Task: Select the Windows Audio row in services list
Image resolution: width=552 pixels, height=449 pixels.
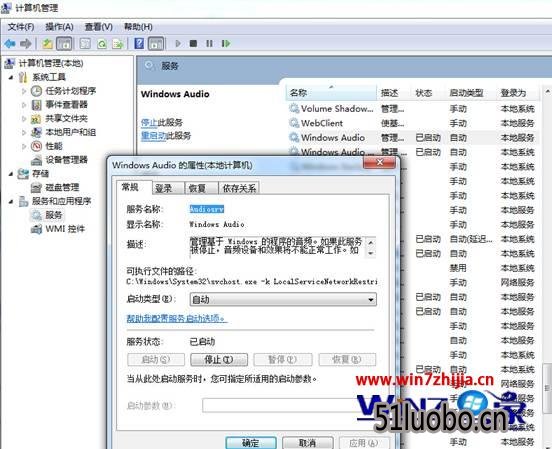Action: pyautogui.click(x=413, y=137)
